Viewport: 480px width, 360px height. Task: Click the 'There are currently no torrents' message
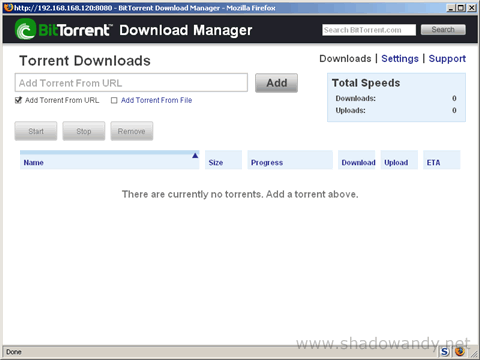tap(240, 194)
